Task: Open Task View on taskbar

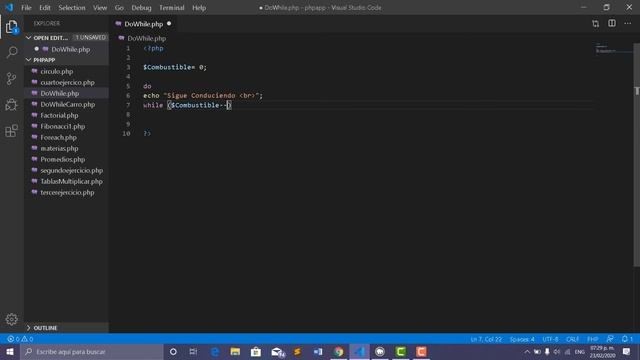Action: click(x=193, y=351)
